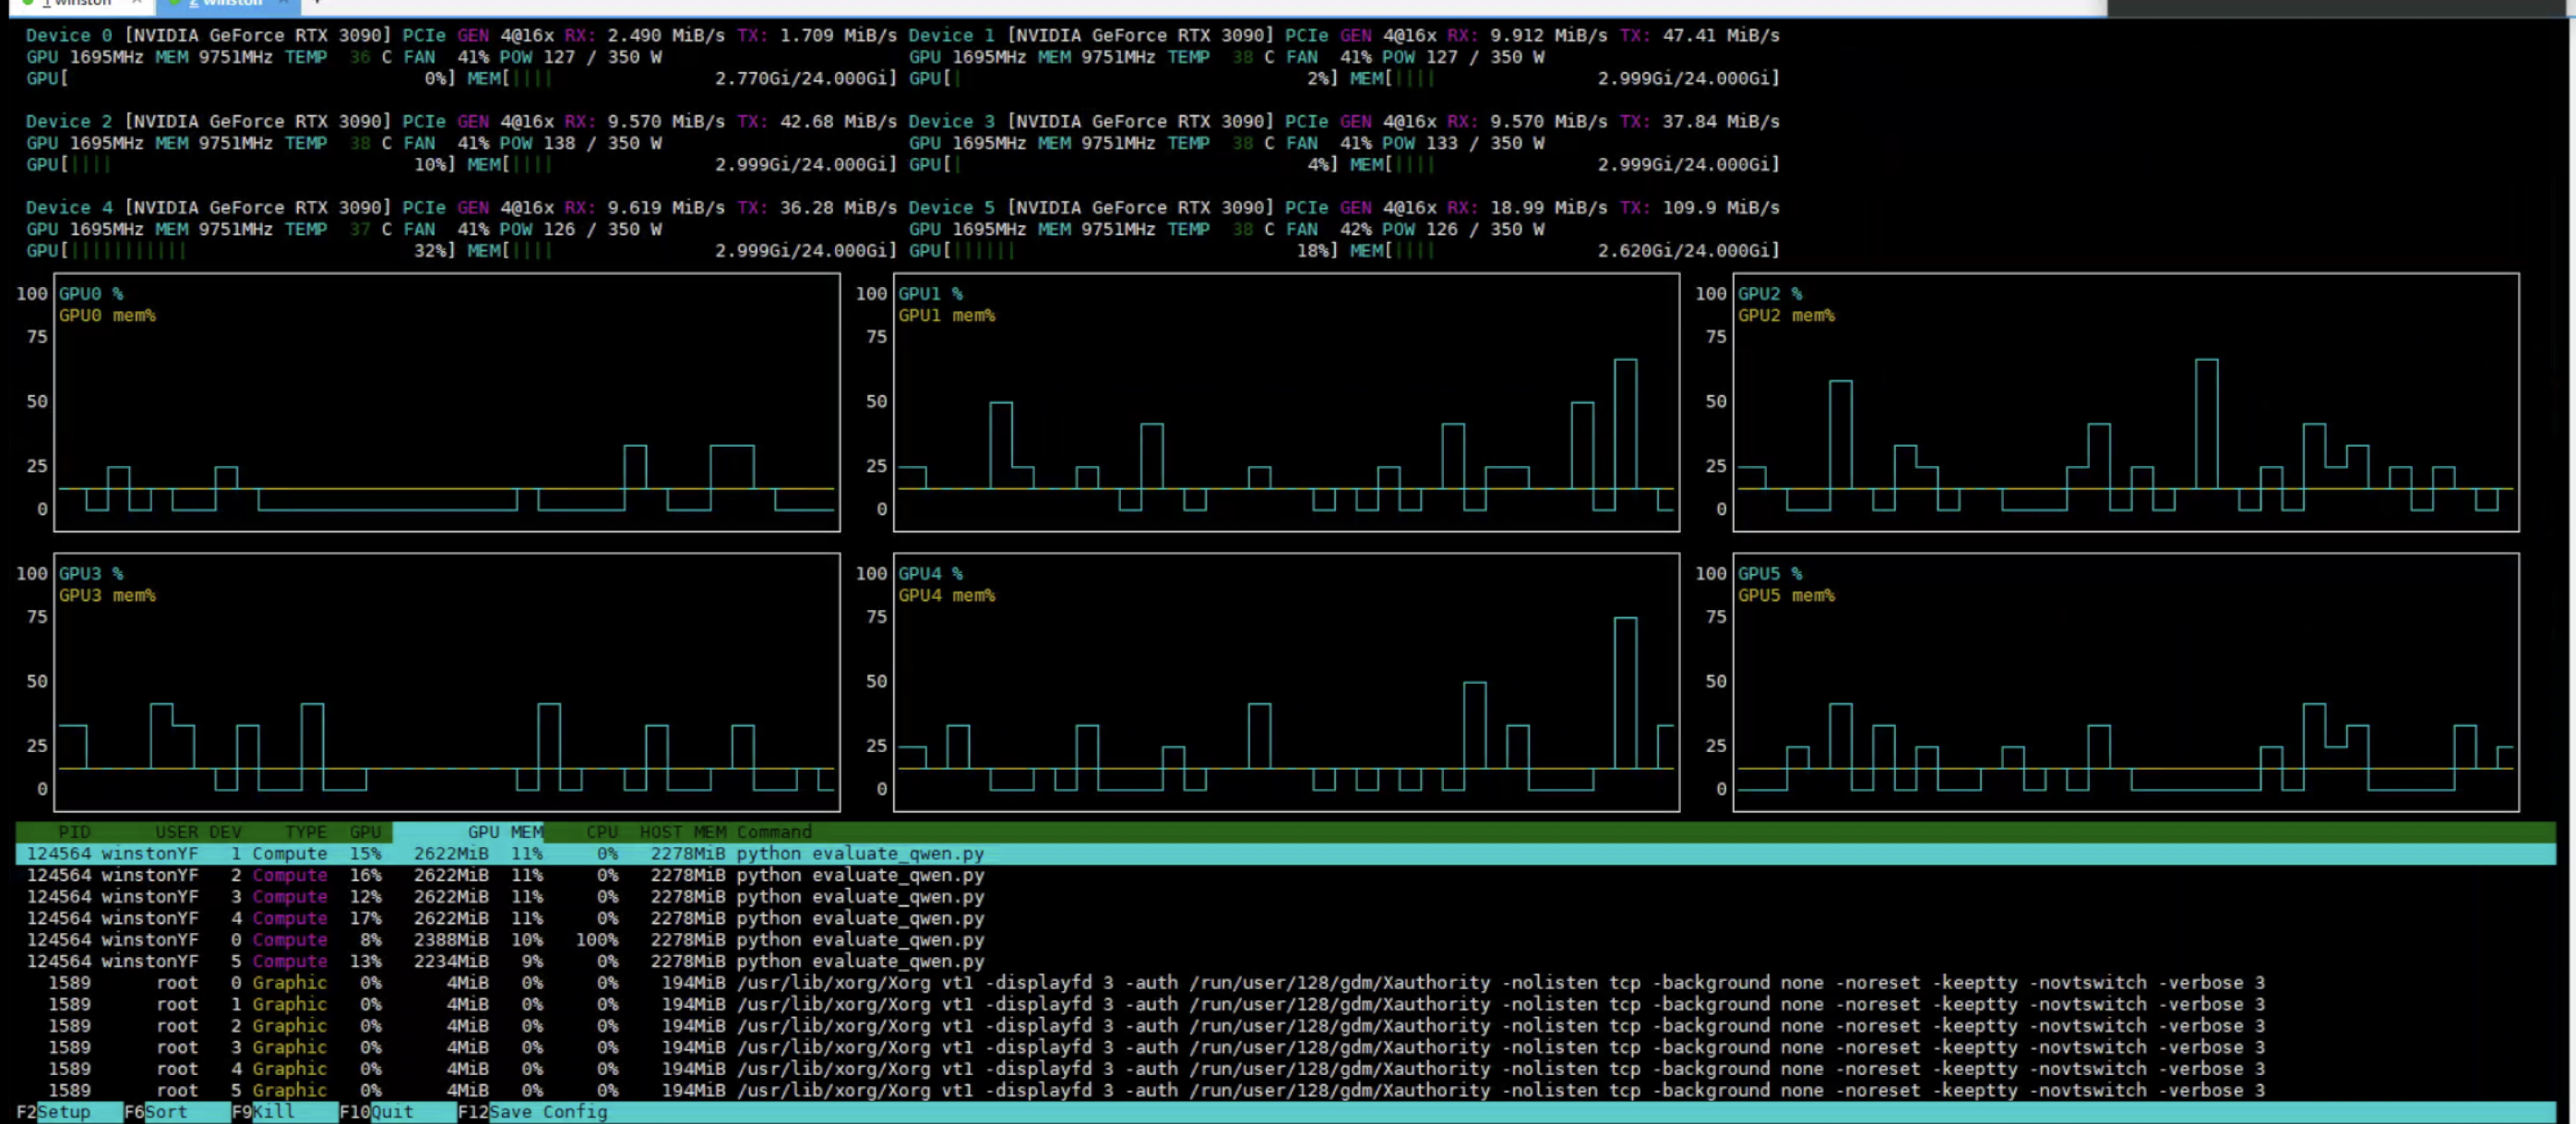Click the GPU0 mem% chart legend

point(107,315)
